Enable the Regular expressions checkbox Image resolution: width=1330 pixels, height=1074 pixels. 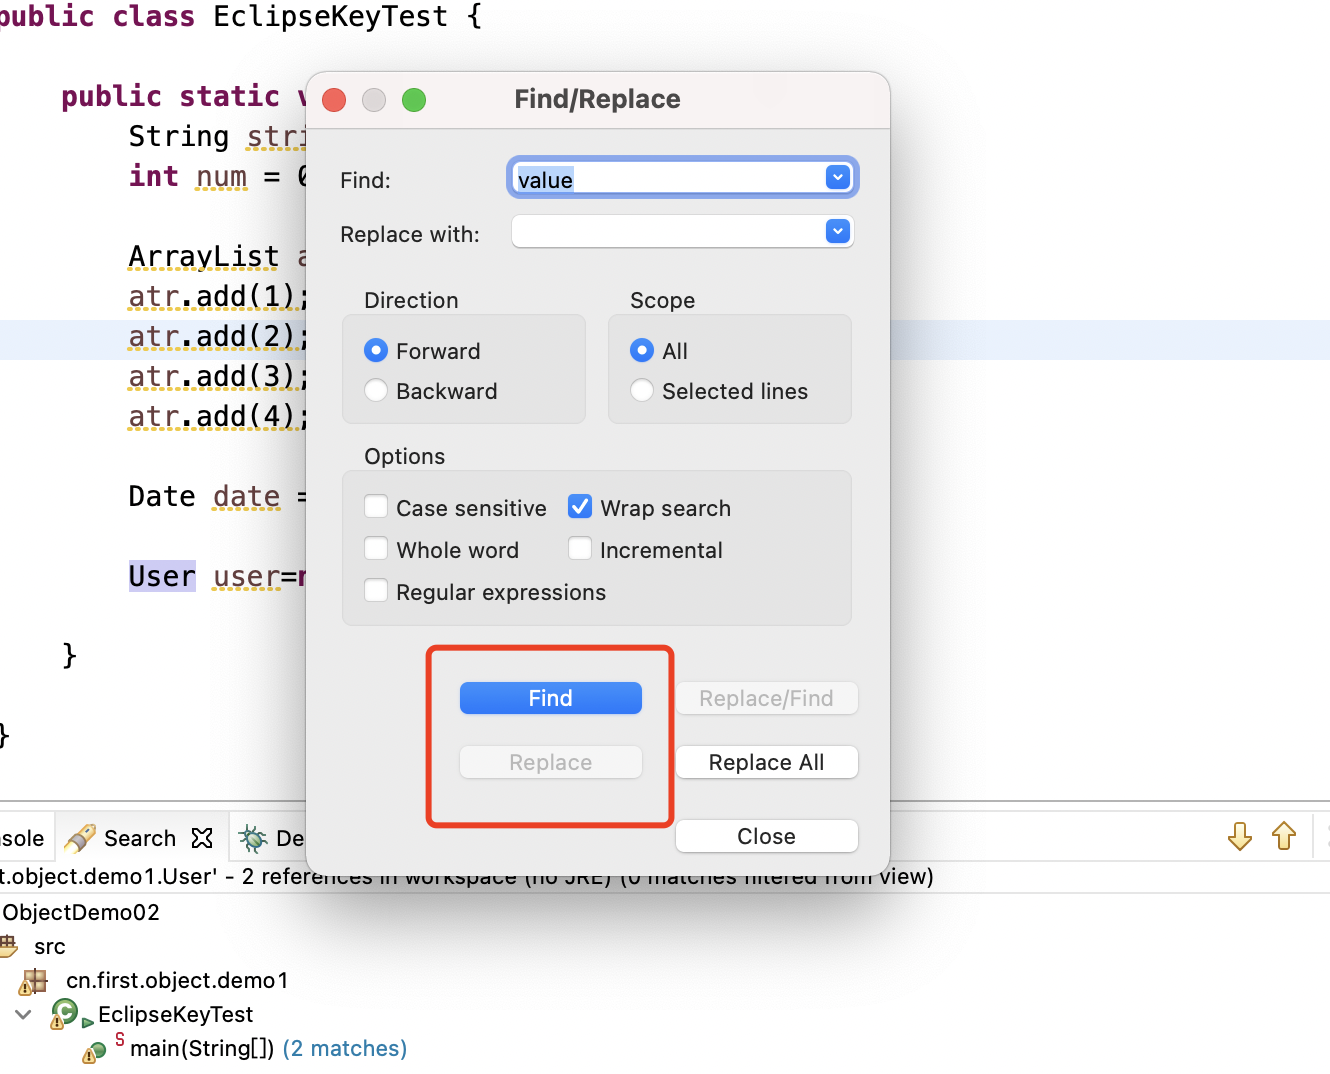tap(376, 591)
